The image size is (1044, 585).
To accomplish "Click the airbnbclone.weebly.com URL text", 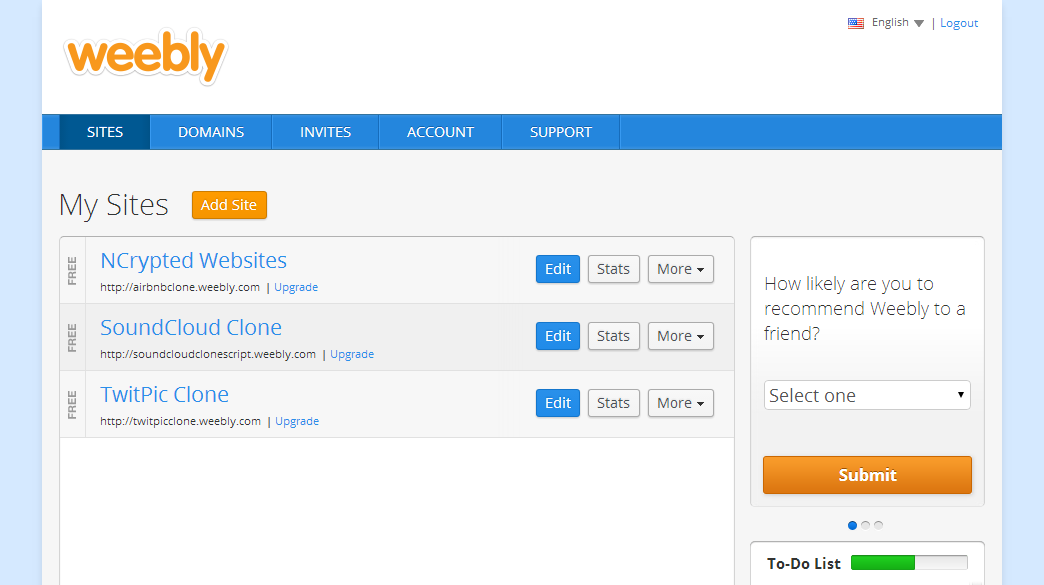I will click(180, 288).
